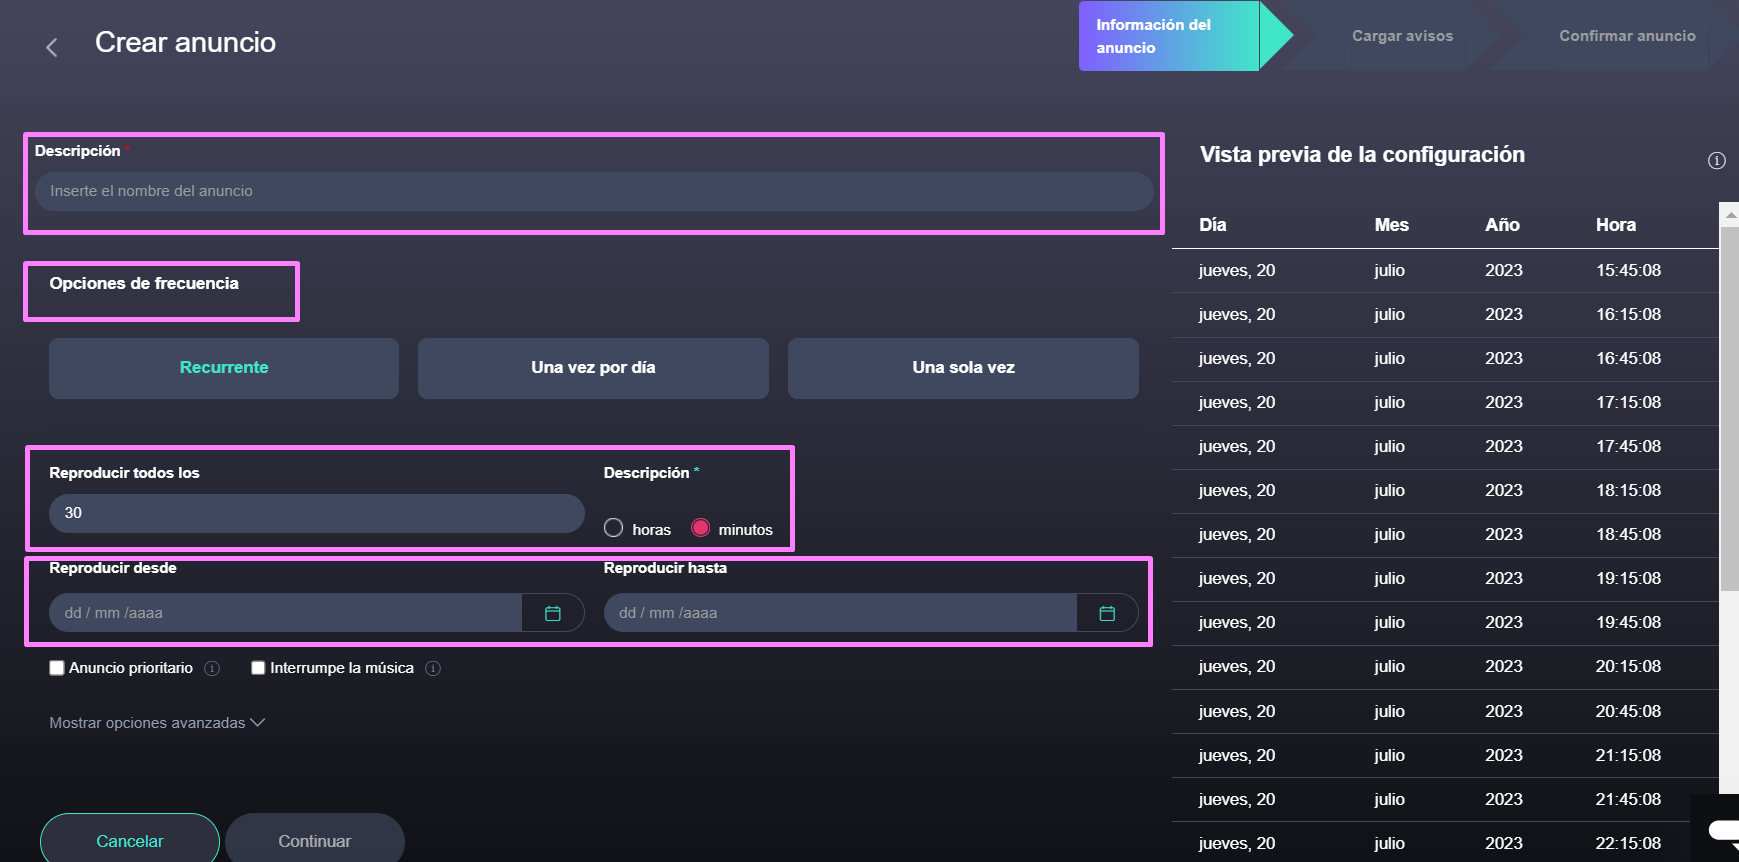Enable the Interrumpe la música checkbox

click(258, 668)
